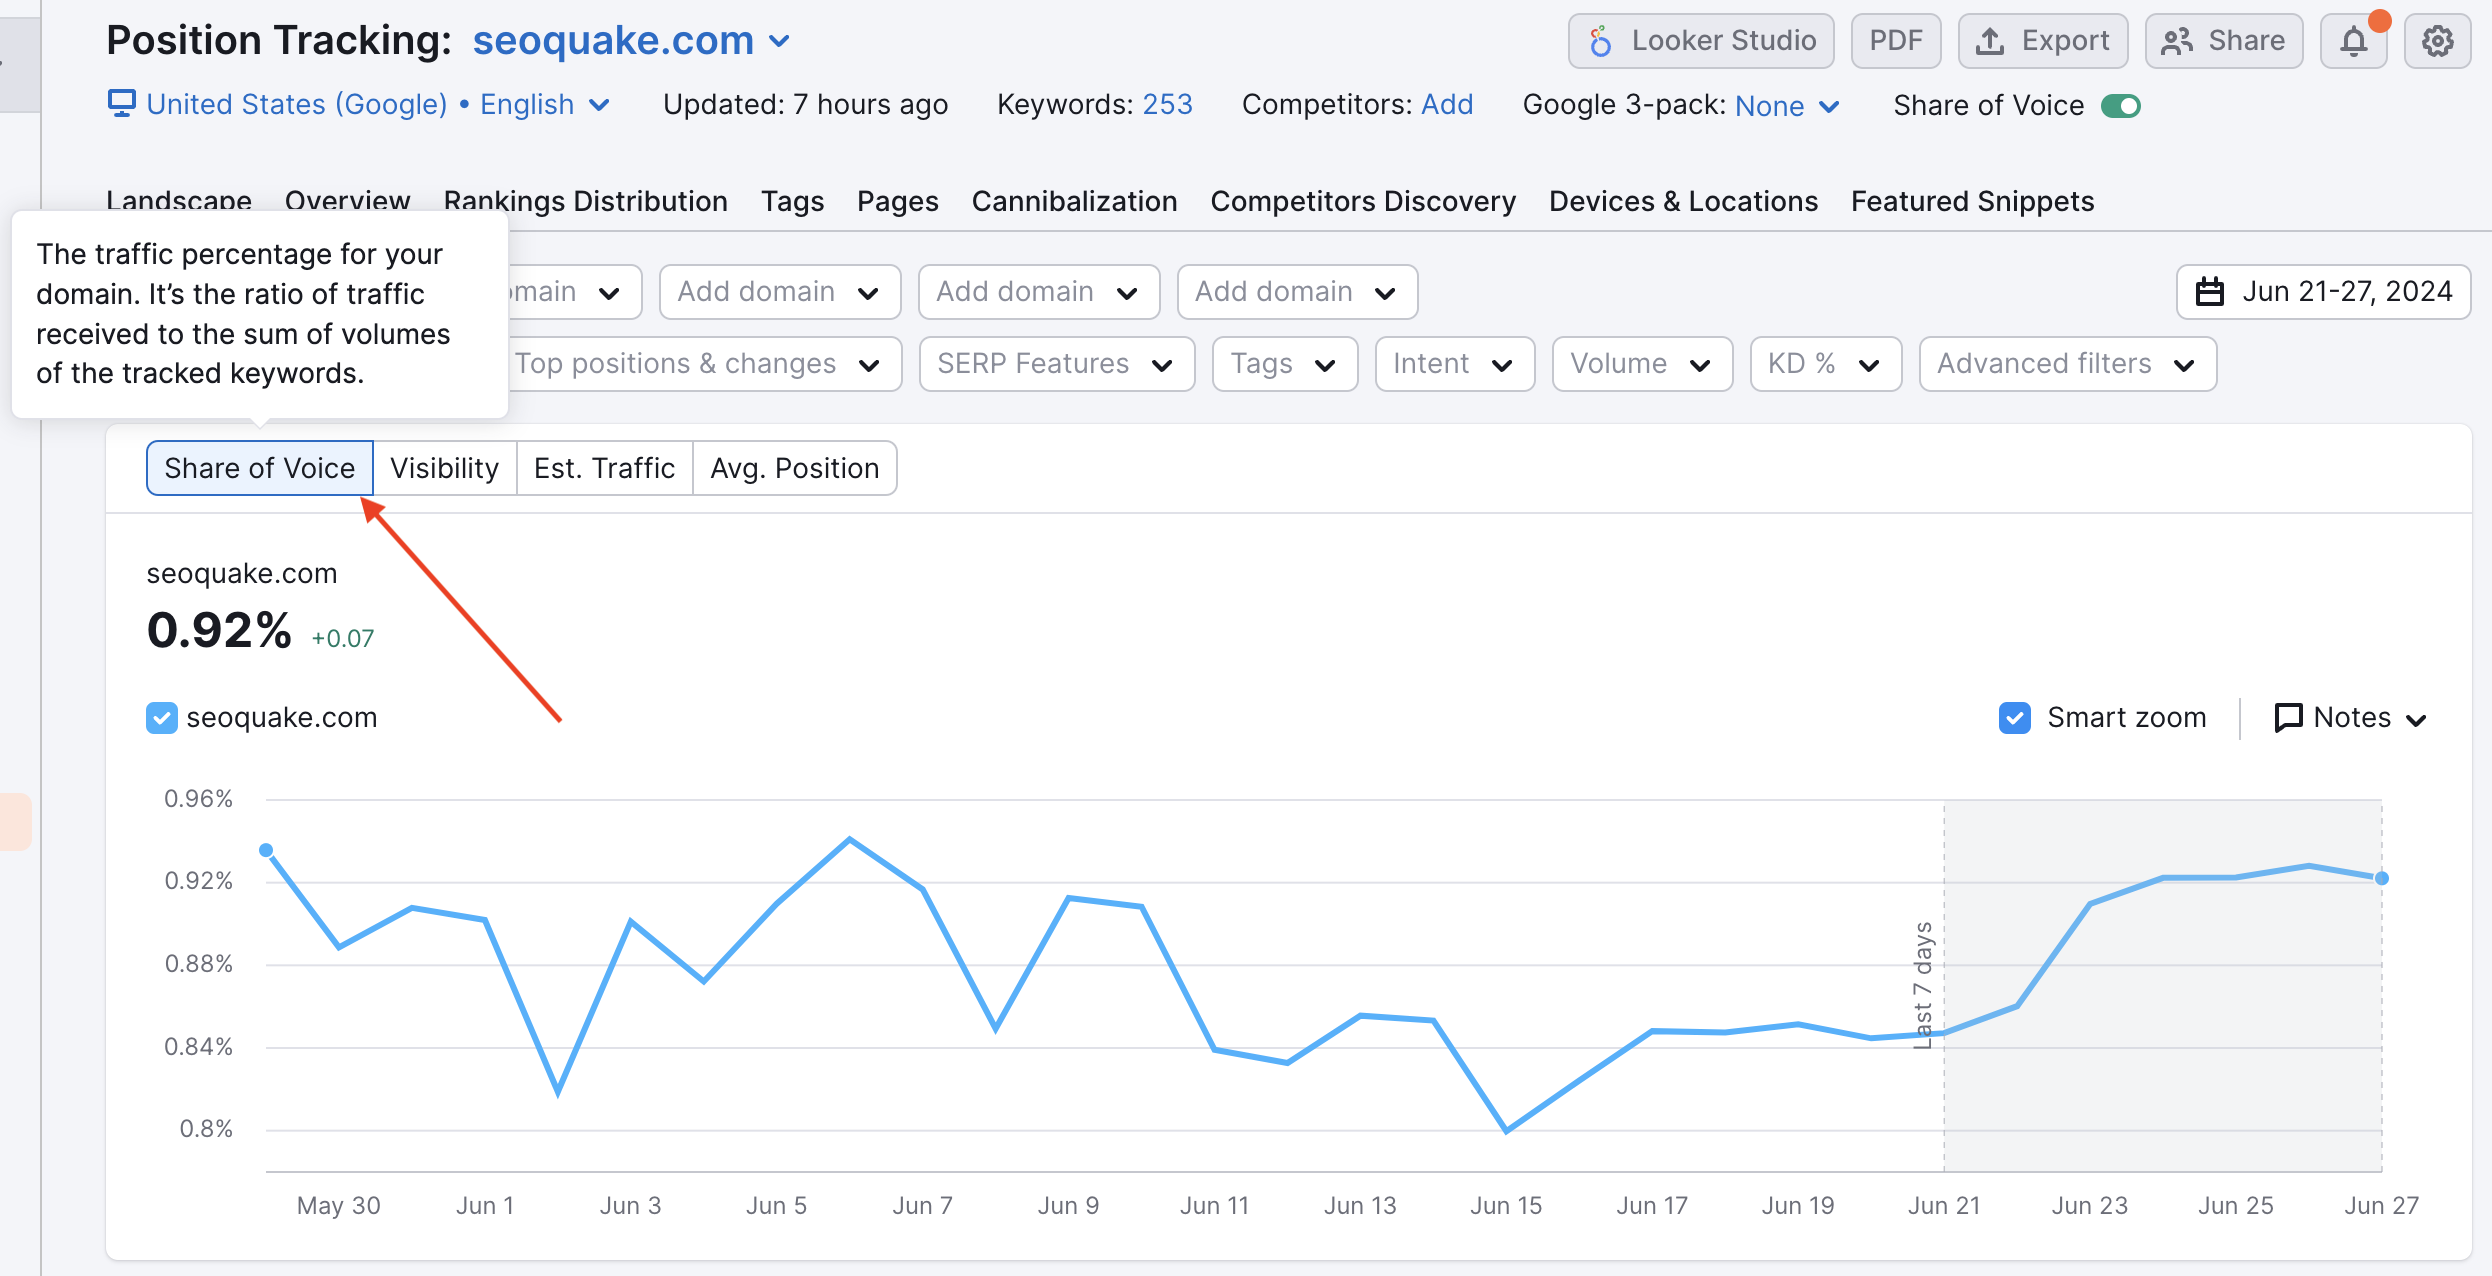
Task: Uncheck the Smart zoom checkbox
Action: pos(2014,718)
